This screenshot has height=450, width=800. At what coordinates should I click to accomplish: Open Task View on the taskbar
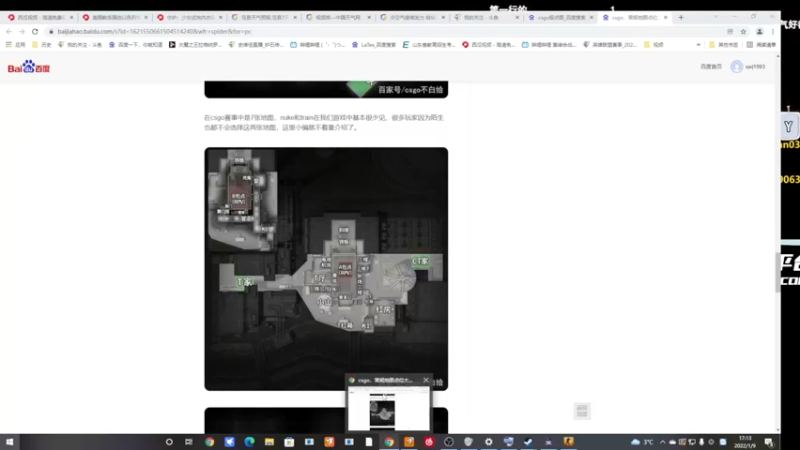point(189,442)
